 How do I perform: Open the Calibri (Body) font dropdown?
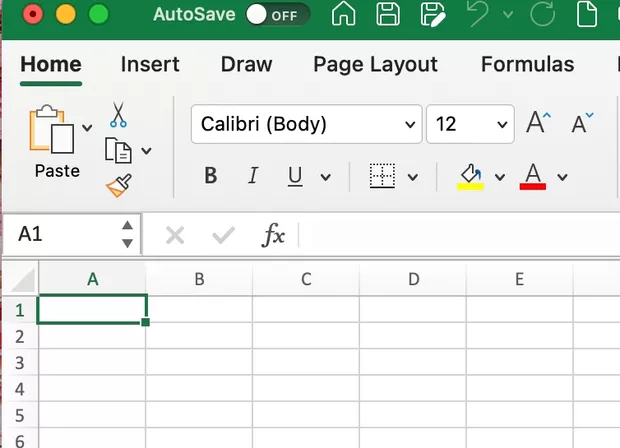pos(305,124)
